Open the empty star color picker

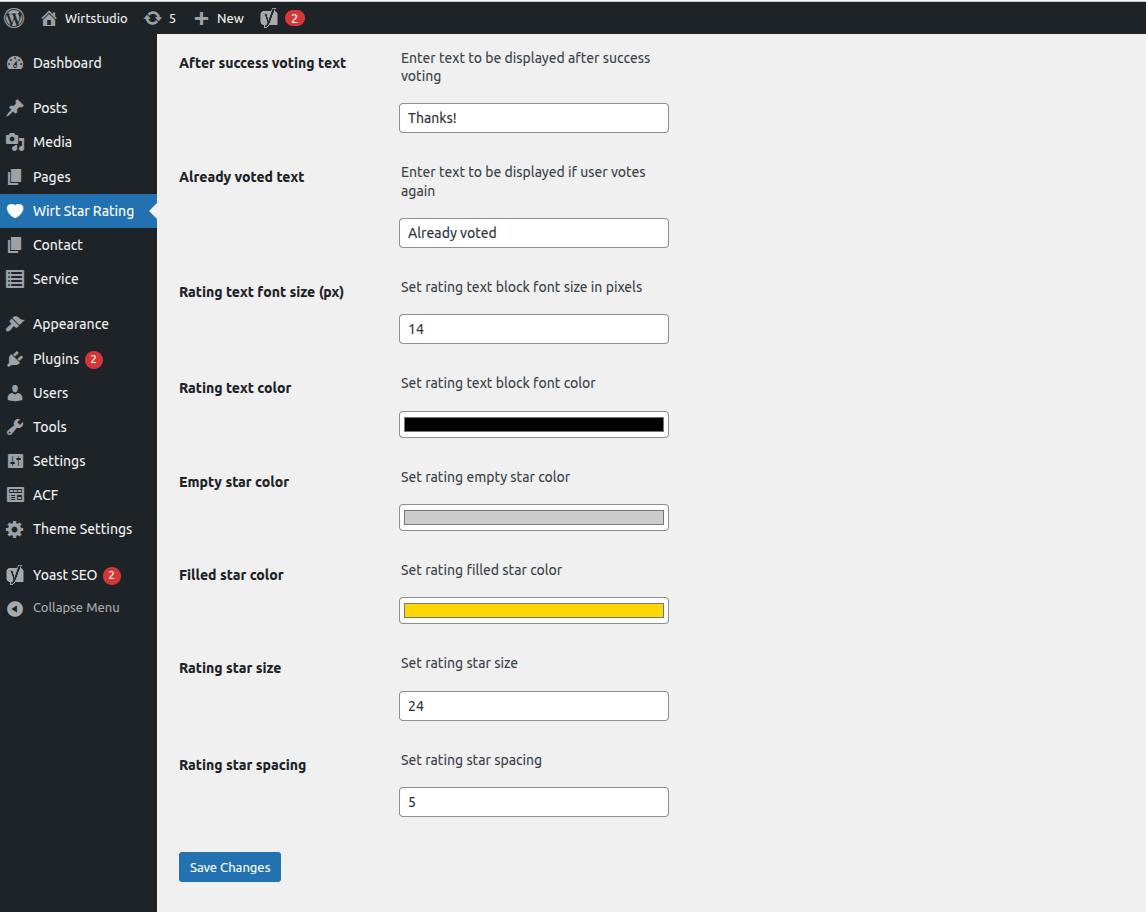click(533, 517)
